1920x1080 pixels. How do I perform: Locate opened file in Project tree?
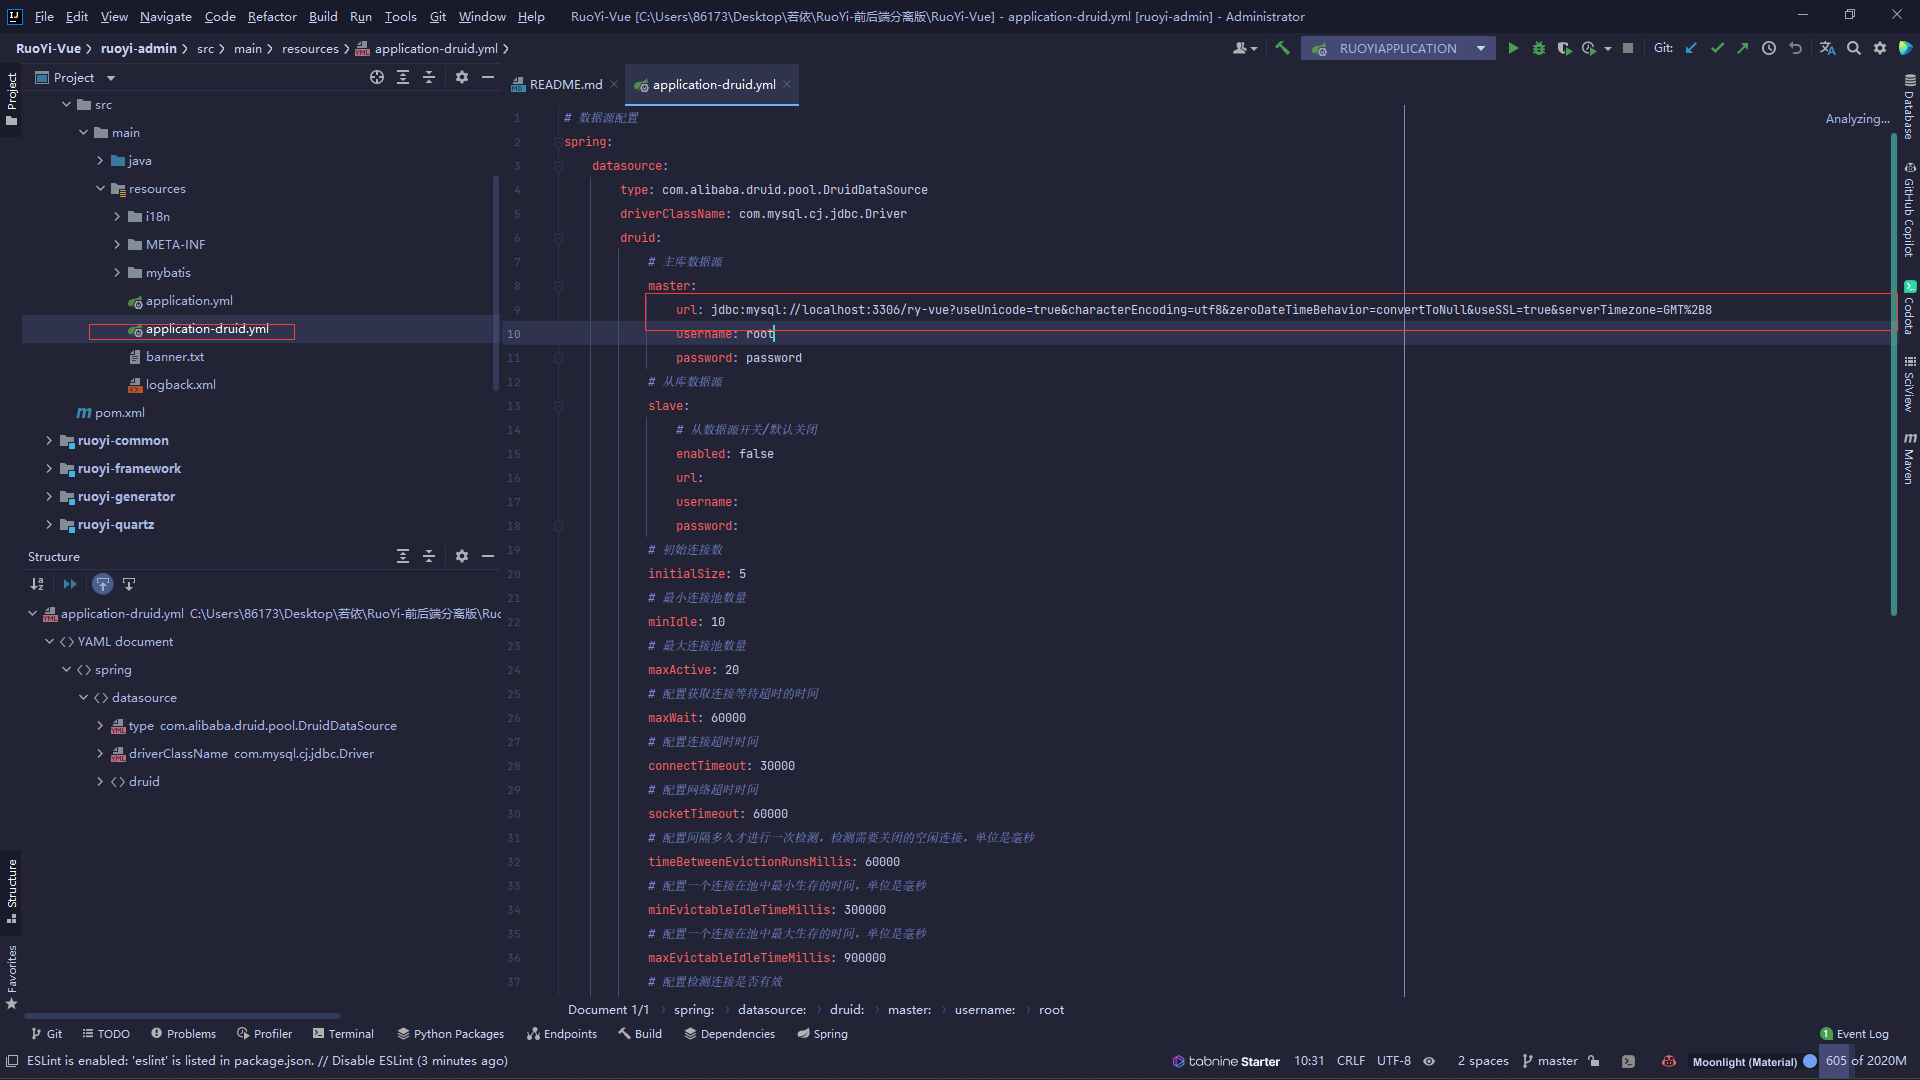[x=377, y=77]
